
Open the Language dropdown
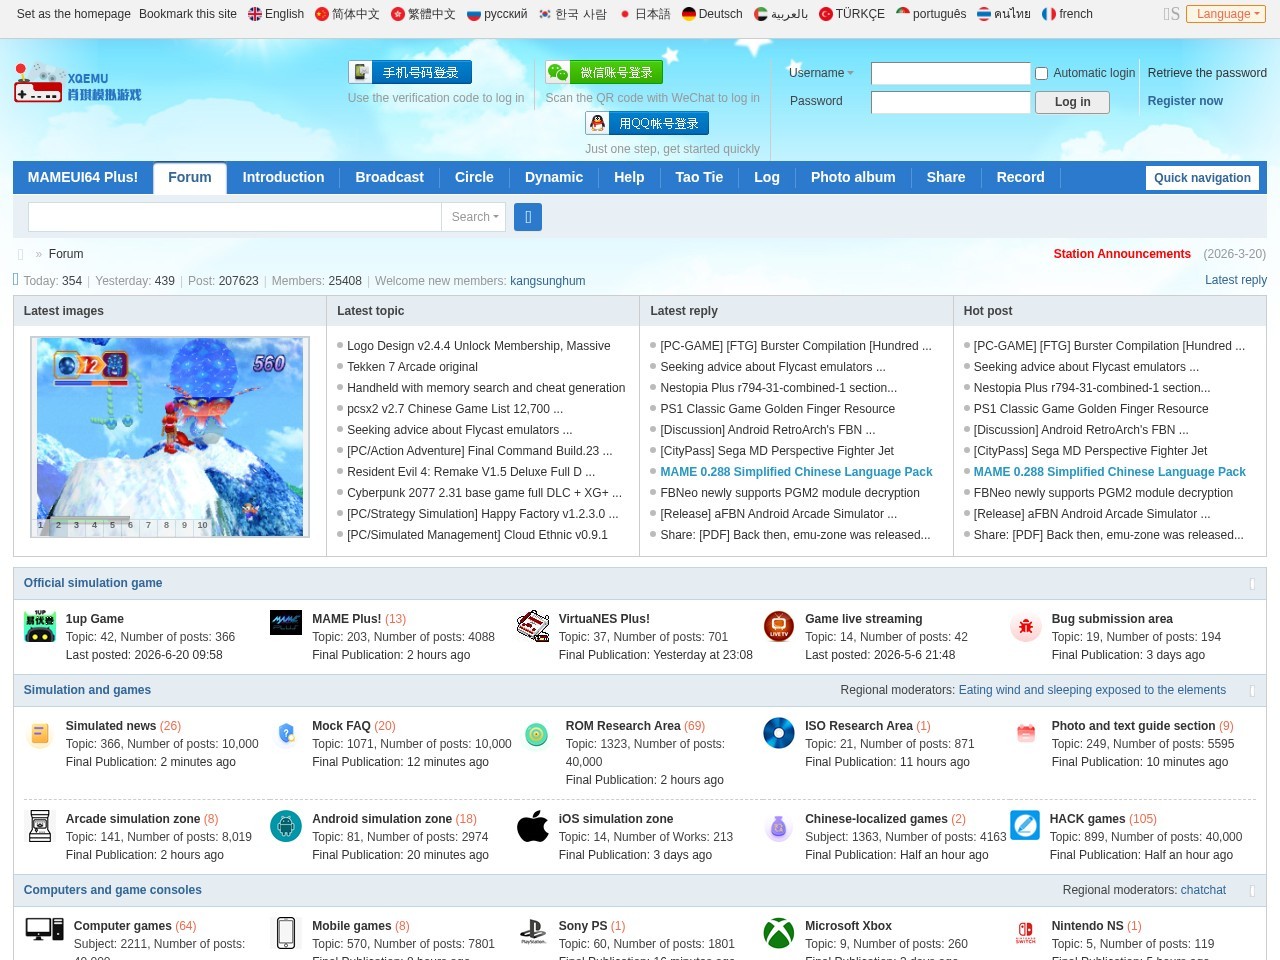click(1225, 14)
